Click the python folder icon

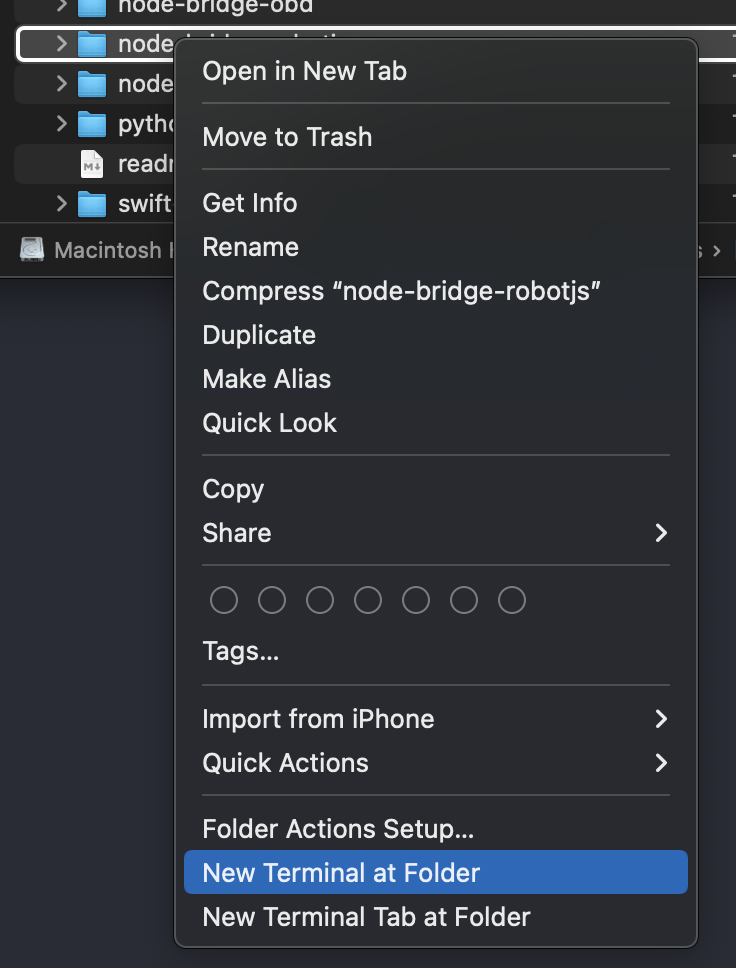coord(92,124)
